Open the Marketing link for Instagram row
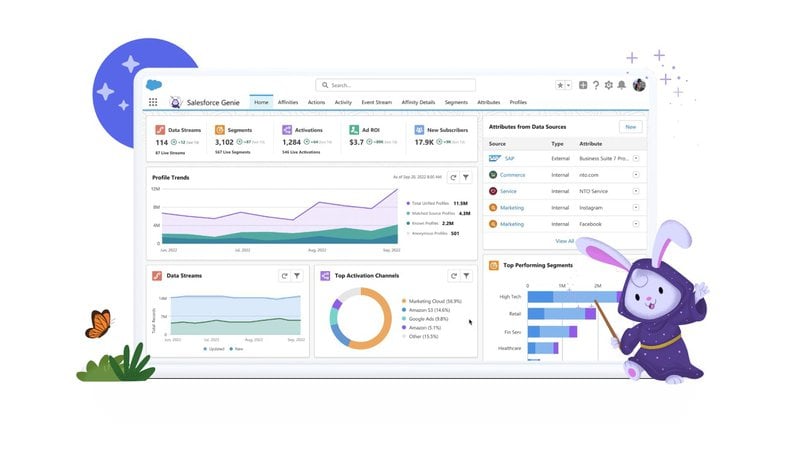 512,208
